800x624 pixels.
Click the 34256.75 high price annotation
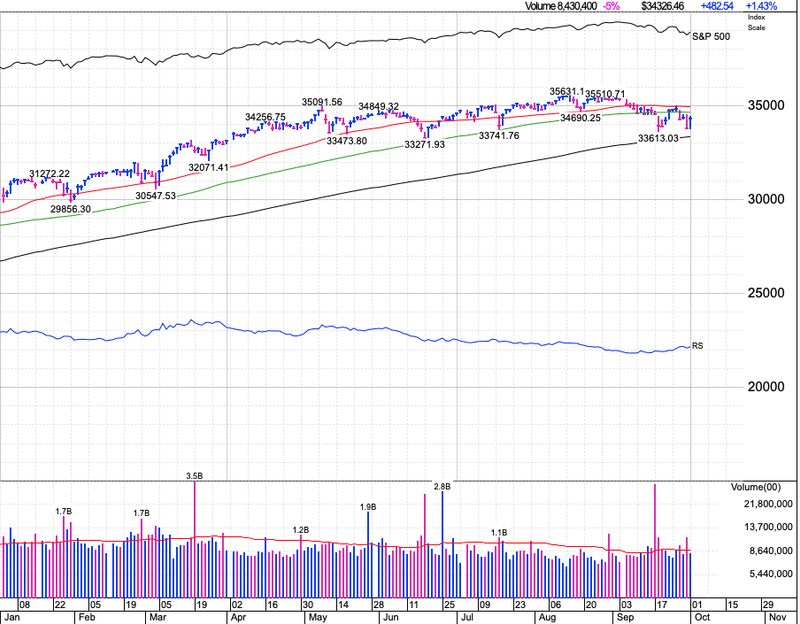click(265, 117)
